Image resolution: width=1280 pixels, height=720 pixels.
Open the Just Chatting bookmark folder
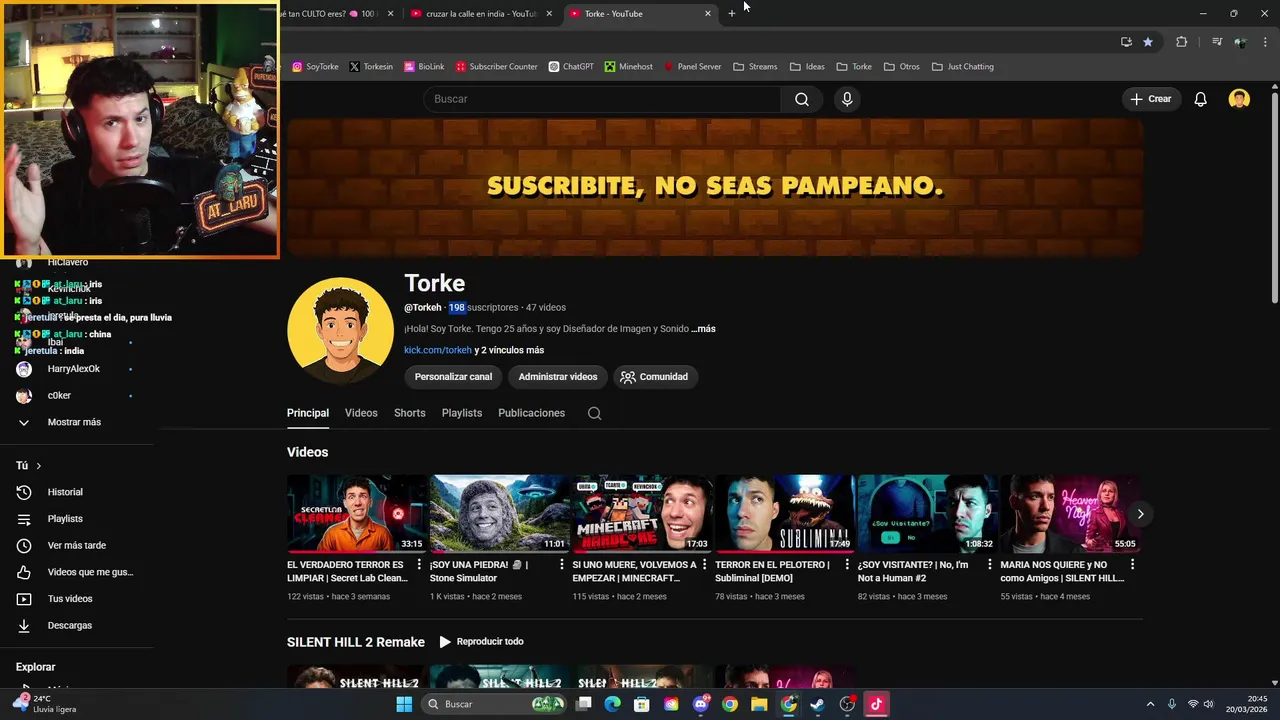point(963,67)
